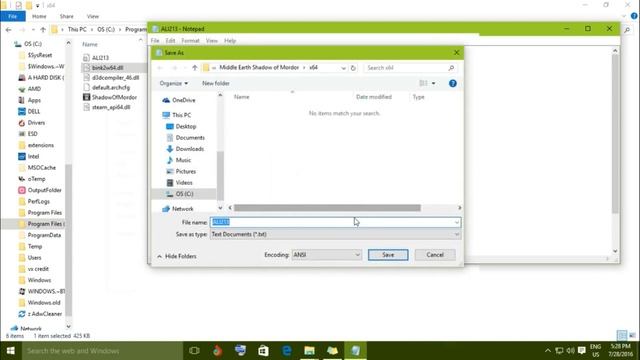Open the Encoding ANSI dropdown
Viewport: 640px width, 360px height.
[327, 255]
